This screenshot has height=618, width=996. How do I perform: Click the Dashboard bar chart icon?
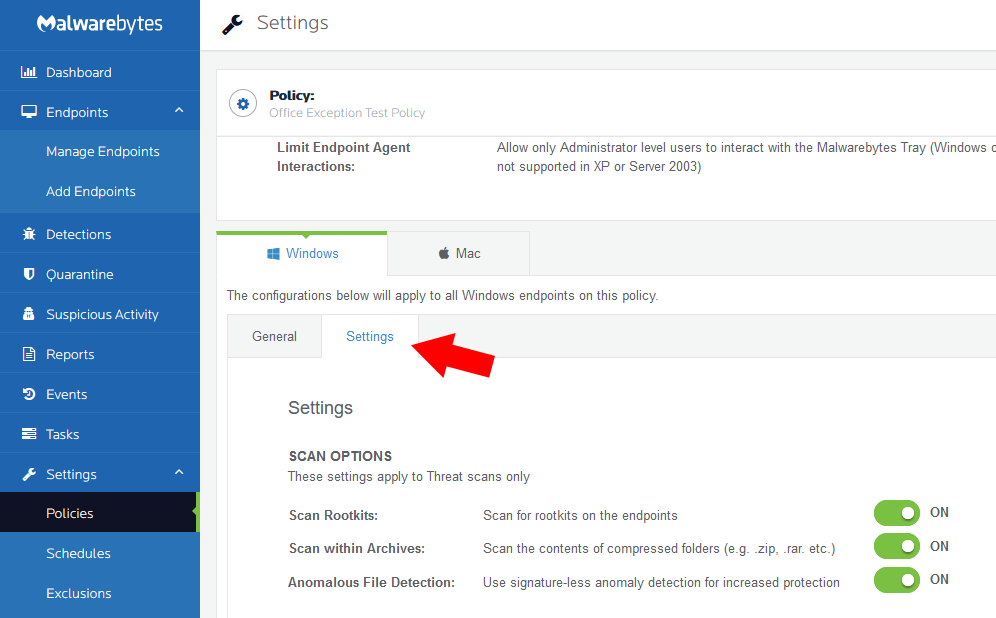click(28, 72)
